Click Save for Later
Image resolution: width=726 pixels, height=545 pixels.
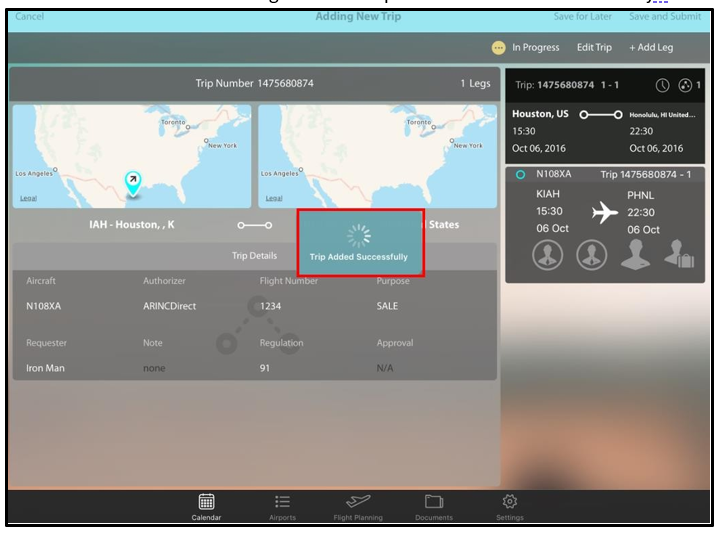tap(584, 16)
